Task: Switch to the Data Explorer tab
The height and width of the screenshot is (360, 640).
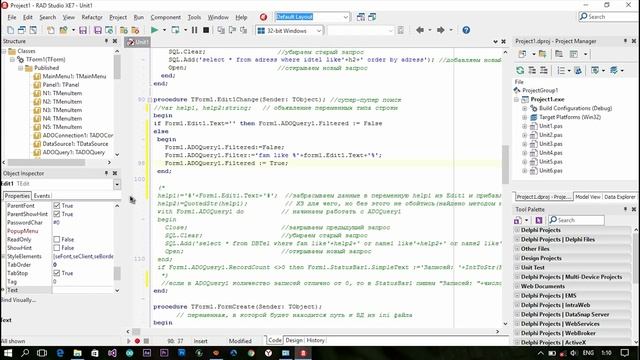Action: [620, 197]
